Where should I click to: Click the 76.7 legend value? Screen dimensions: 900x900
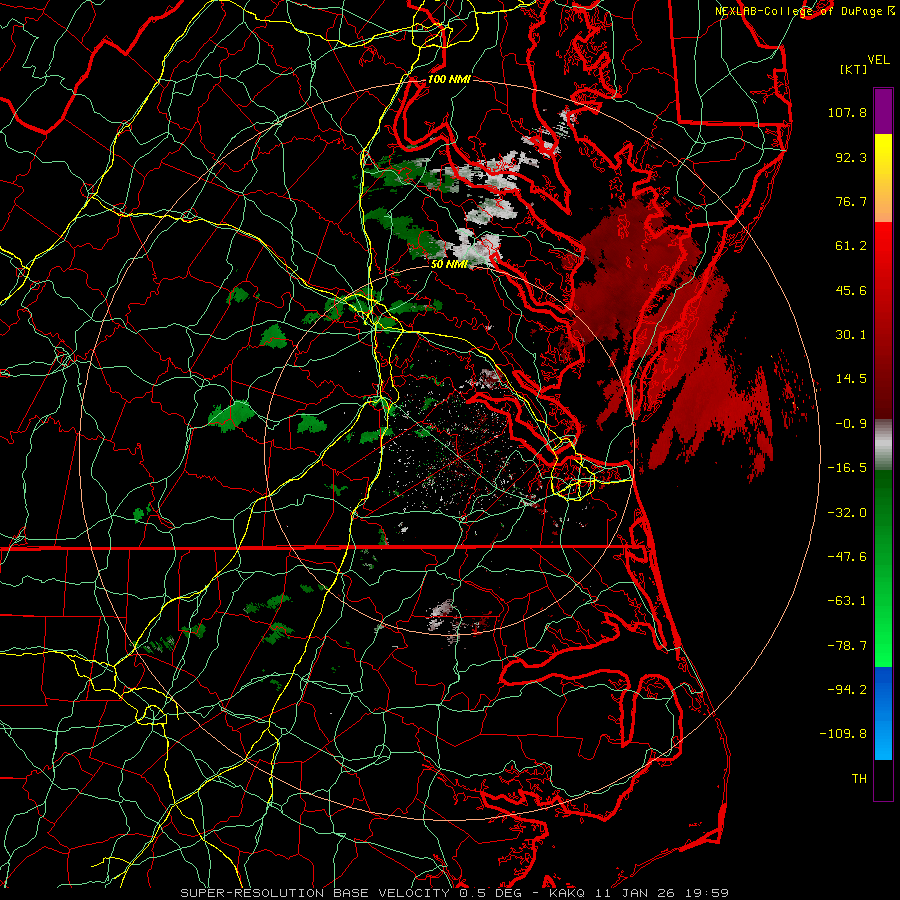[x=851, y=201]
